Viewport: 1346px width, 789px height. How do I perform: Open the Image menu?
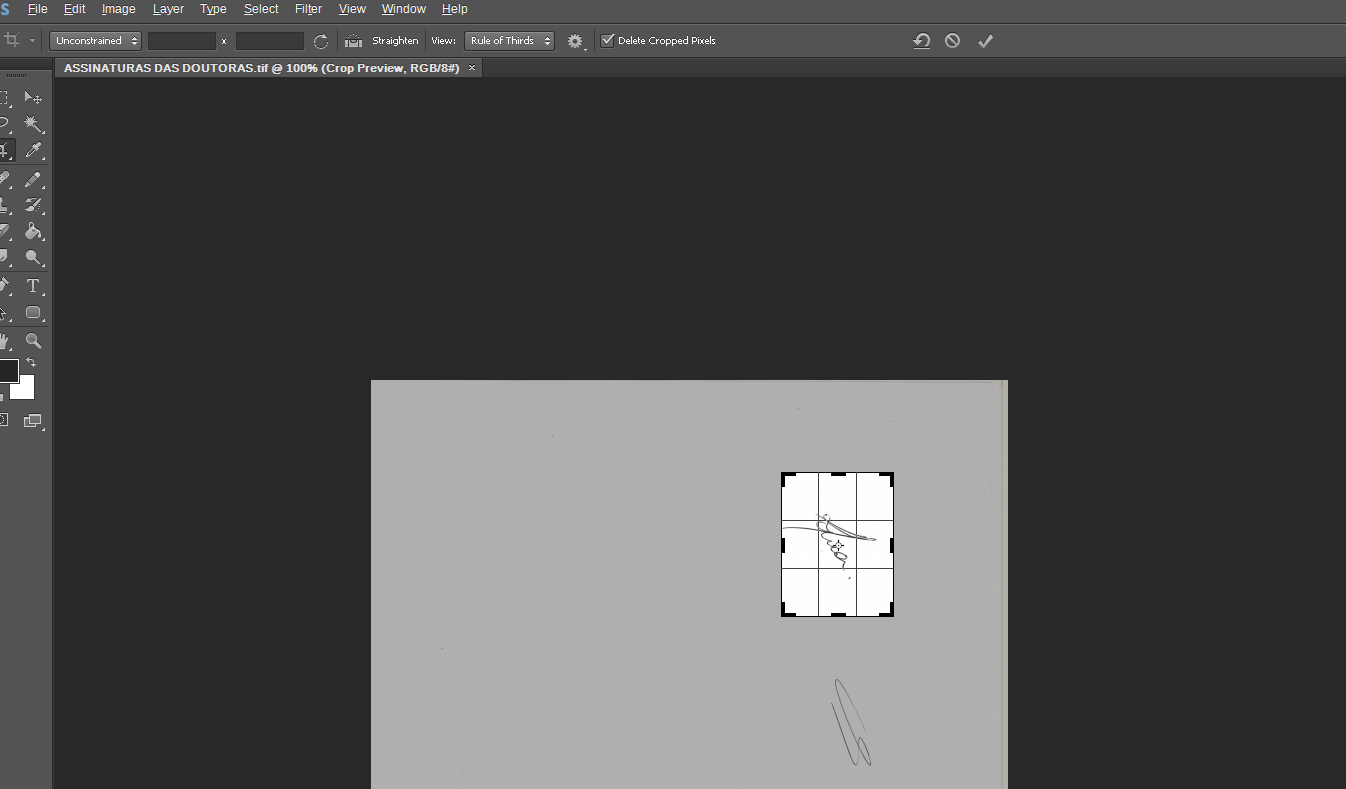pos(119,9)
